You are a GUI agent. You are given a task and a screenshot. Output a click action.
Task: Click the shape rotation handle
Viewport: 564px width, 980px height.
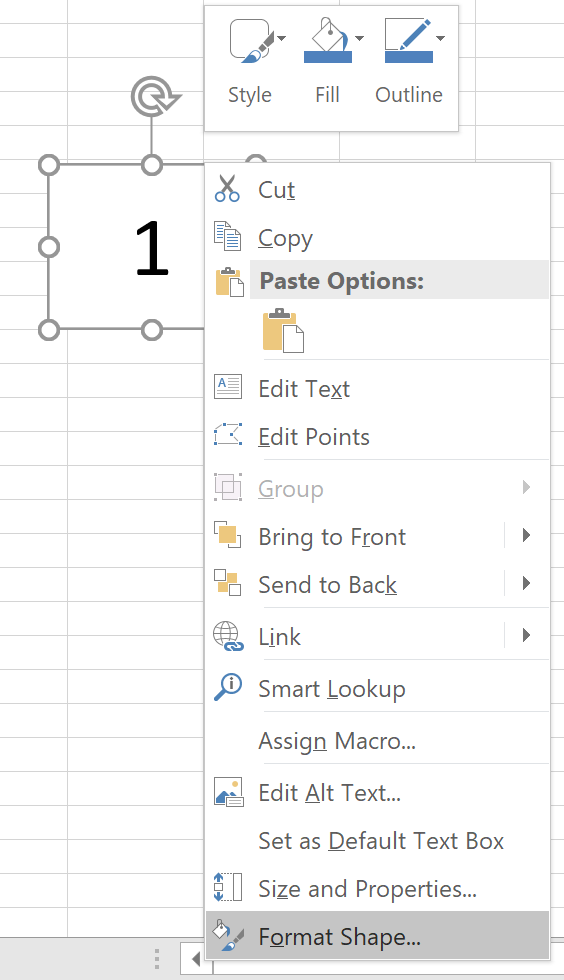pyautogui.click(x=154, y=96)
